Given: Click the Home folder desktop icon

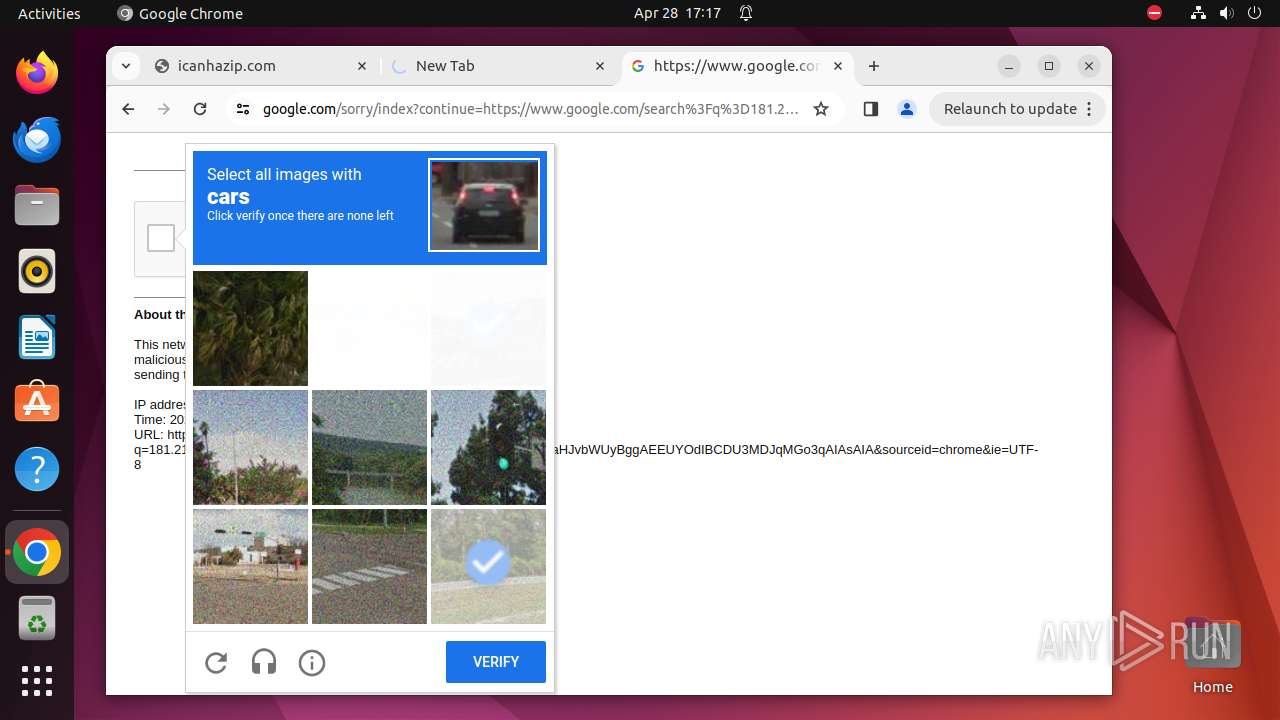Looking at the screenshot, I should tap(1212, 655).
